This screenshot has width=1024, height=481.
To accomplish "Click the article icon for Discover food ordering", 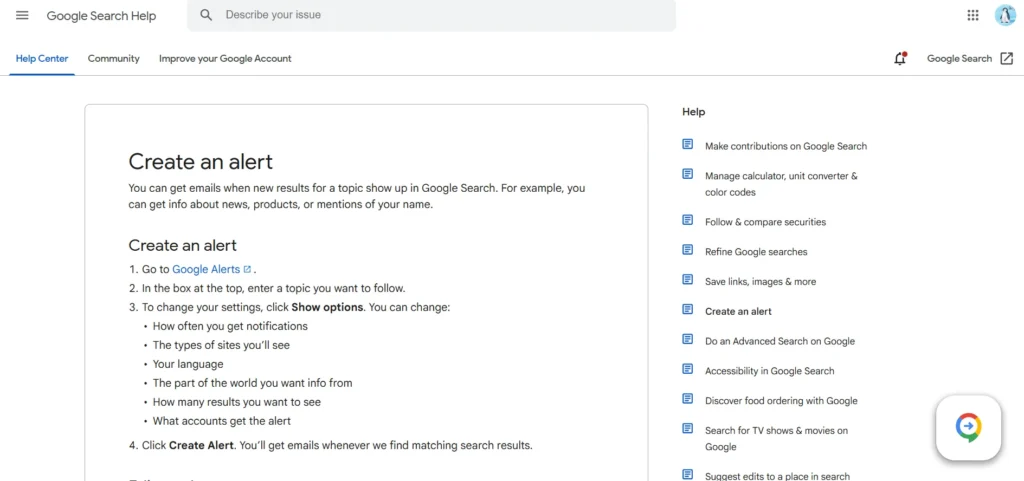I will pyautogui.click(x=688, y=399).
